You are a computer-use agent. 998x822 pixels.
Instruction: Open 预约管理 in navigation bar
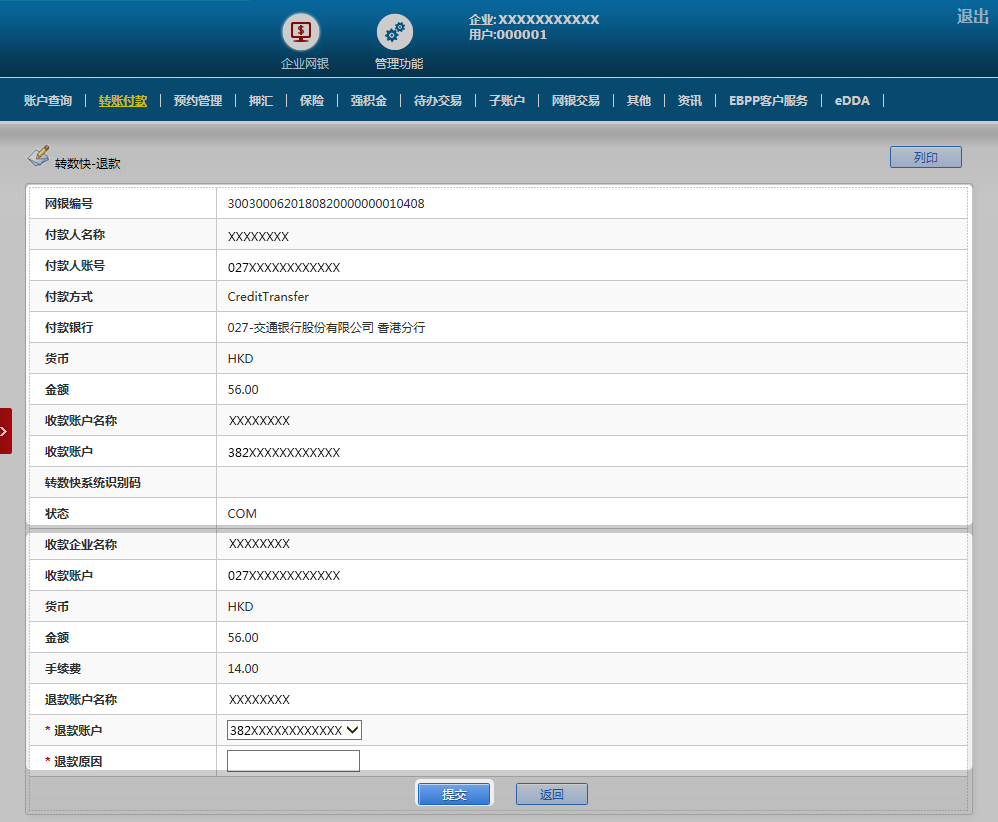point(198,100)
